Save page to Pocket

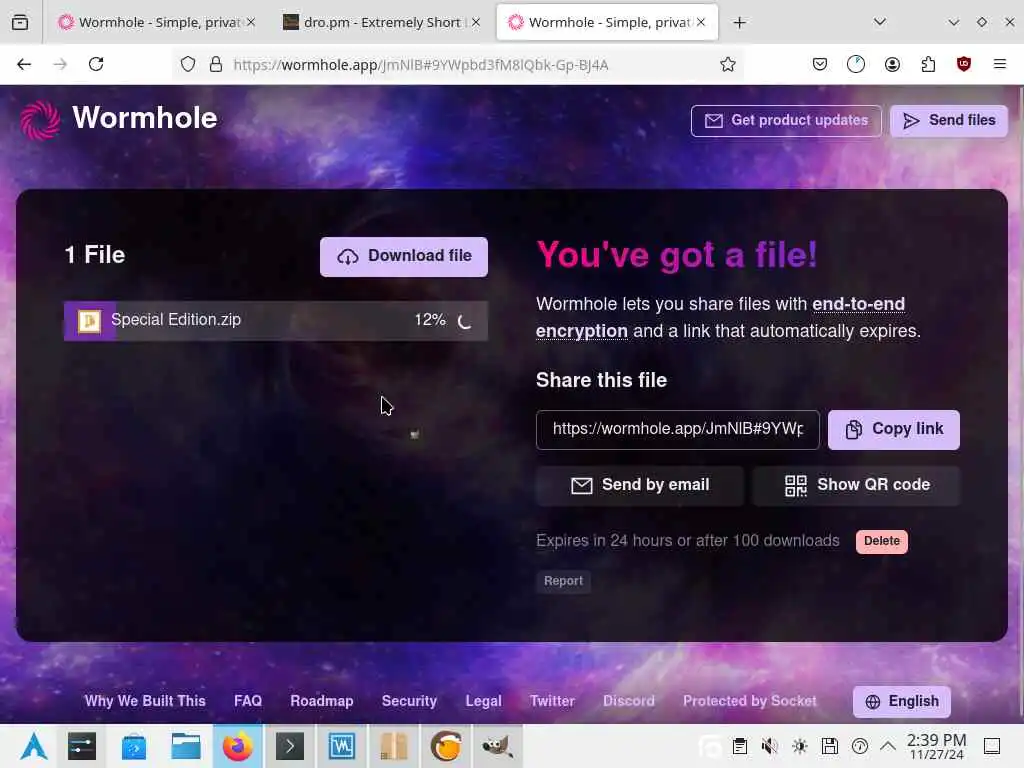point(820,64)
